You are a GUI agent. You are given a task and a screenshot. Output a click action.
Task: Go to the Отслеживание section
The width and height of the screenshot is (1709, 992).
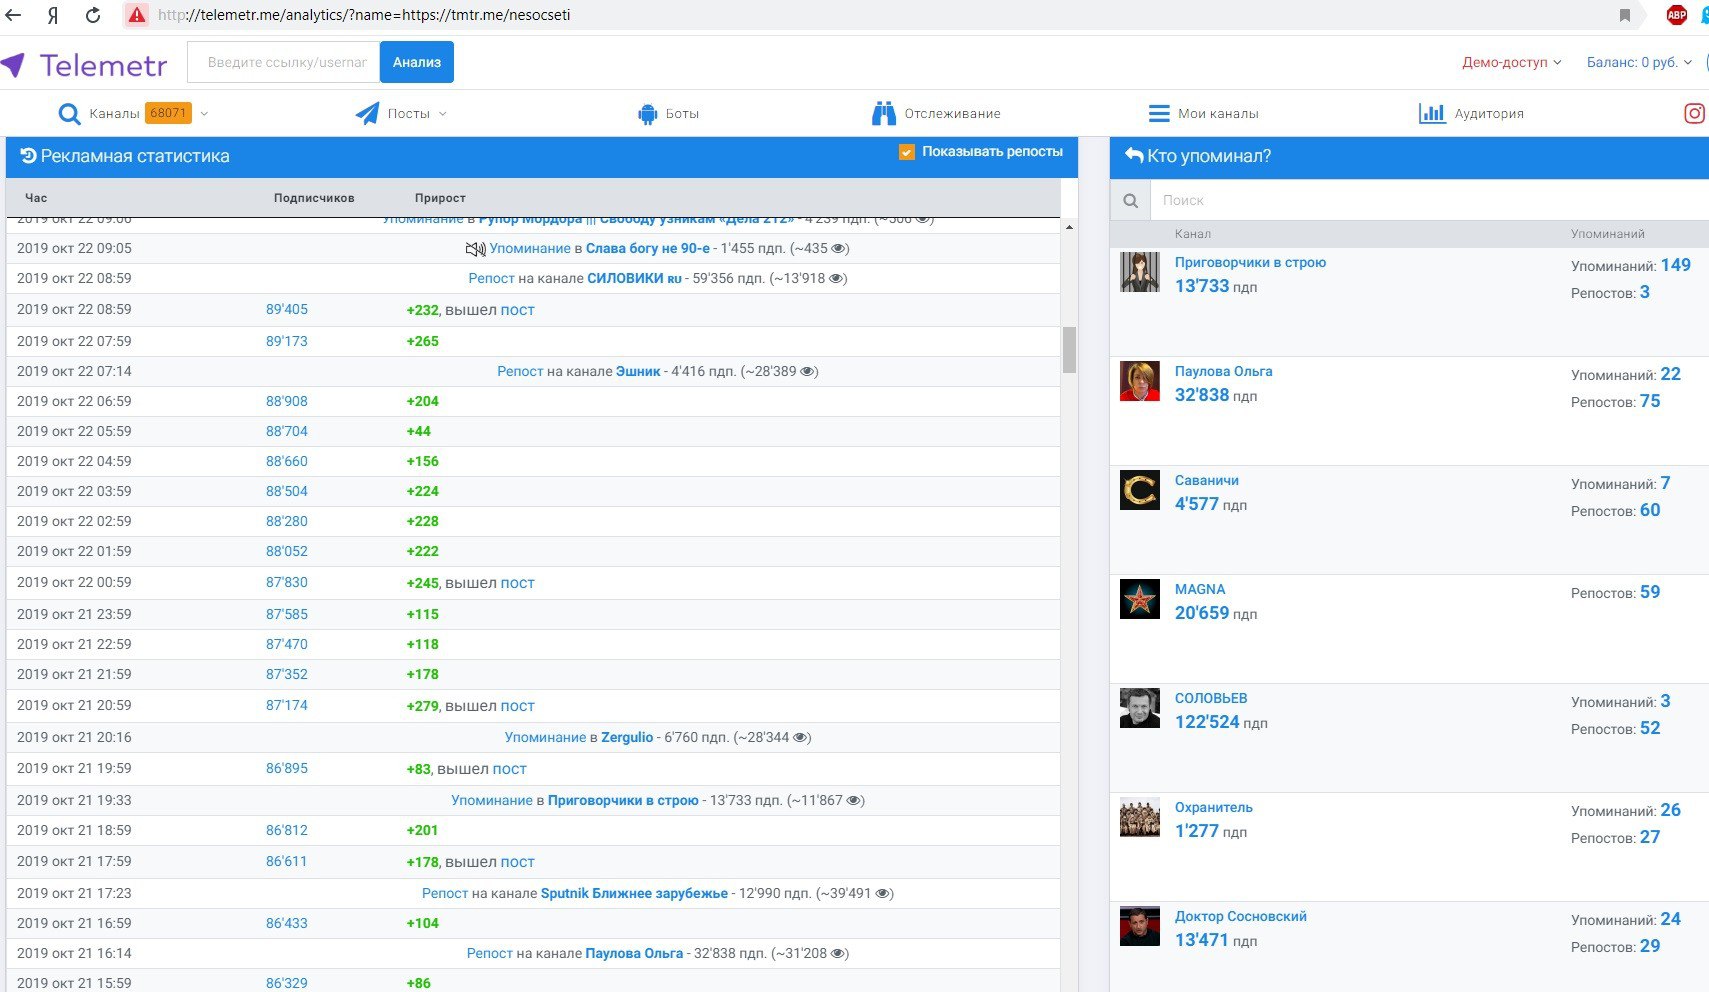click(952, 113)
